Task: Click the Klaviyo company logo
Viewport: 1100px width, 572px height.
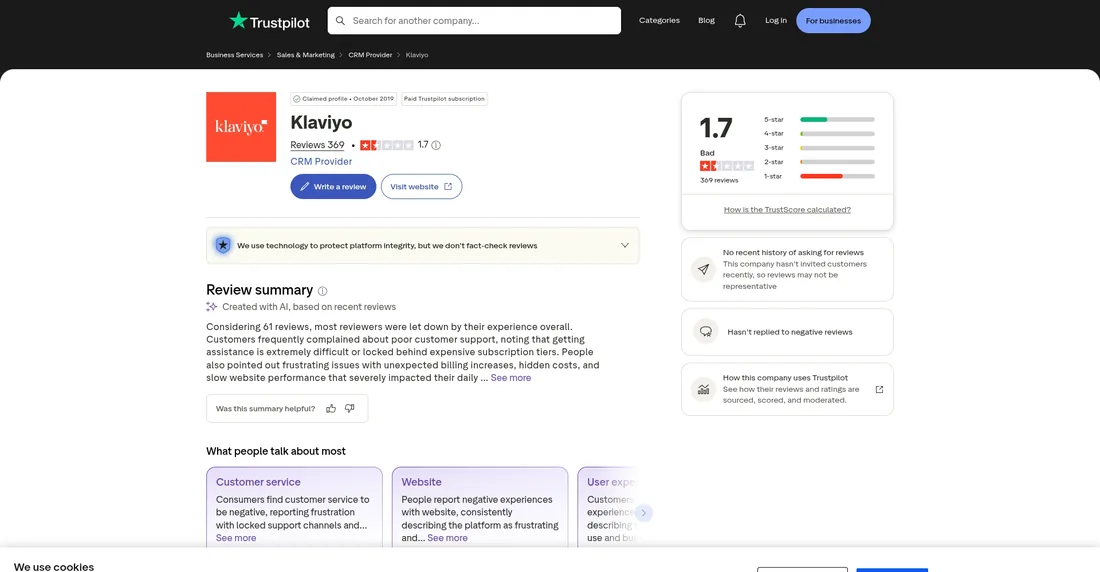Action: coord(241,126)
